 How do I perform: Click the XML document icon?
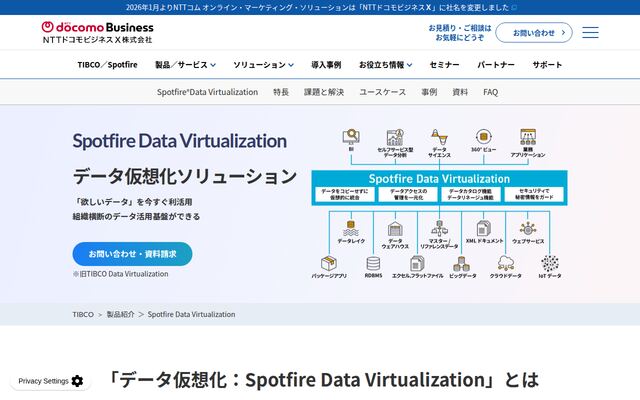tap(484, 228)
